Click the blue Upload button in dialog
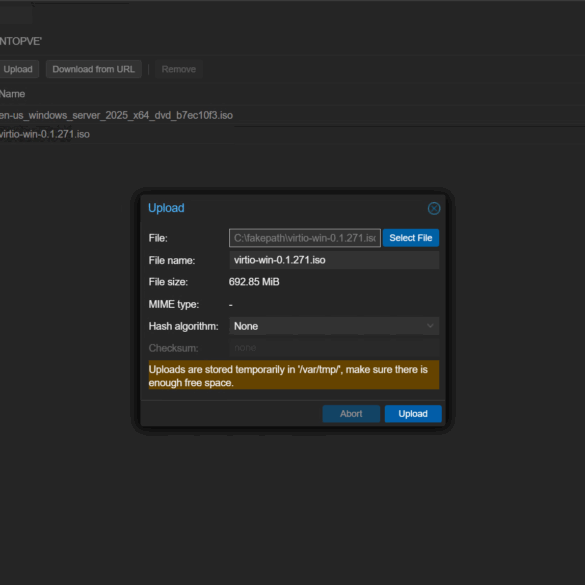 413,413
